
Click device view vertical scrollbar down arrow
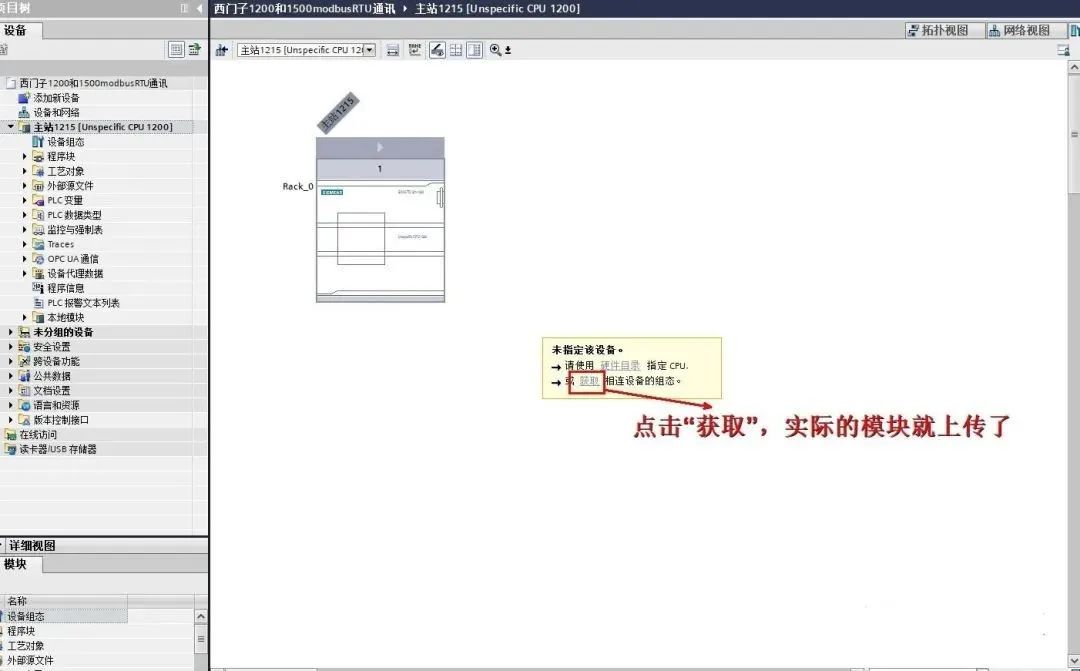pyautogui.click(x=1074, y=660)
